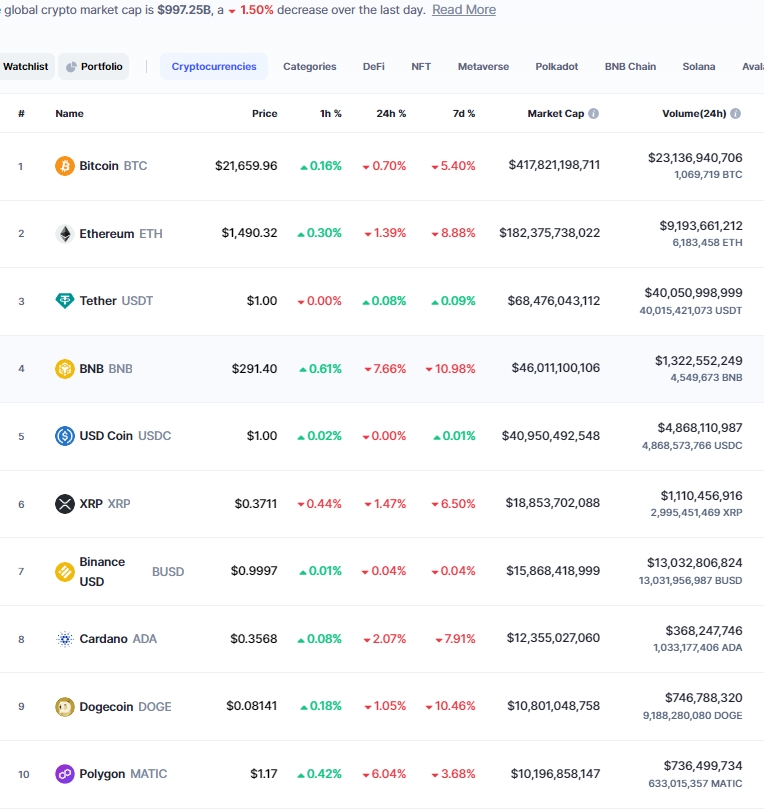The width and height of the screenshot is (764, 810).
Task: Open Binance USD coin name link
Action: click(102, 571)
